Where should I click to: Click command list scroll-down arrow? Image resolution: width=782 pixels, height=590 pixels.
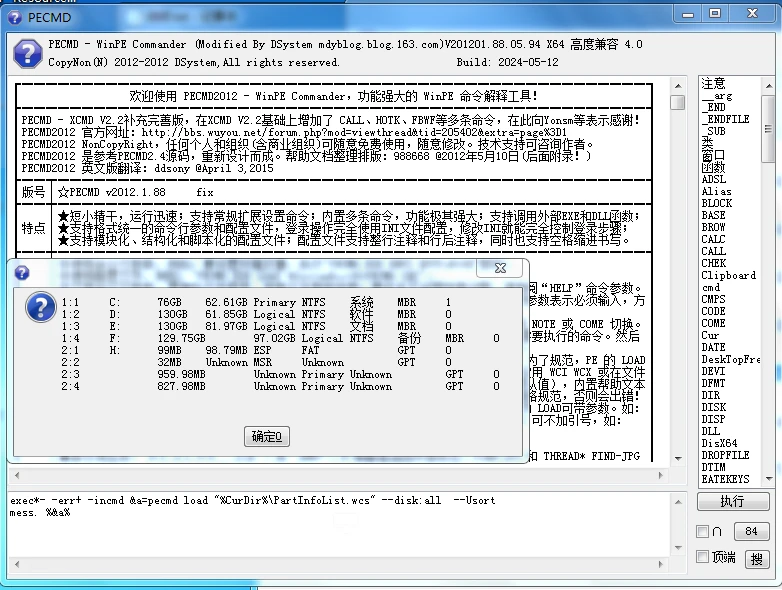(x=769, y=479)
